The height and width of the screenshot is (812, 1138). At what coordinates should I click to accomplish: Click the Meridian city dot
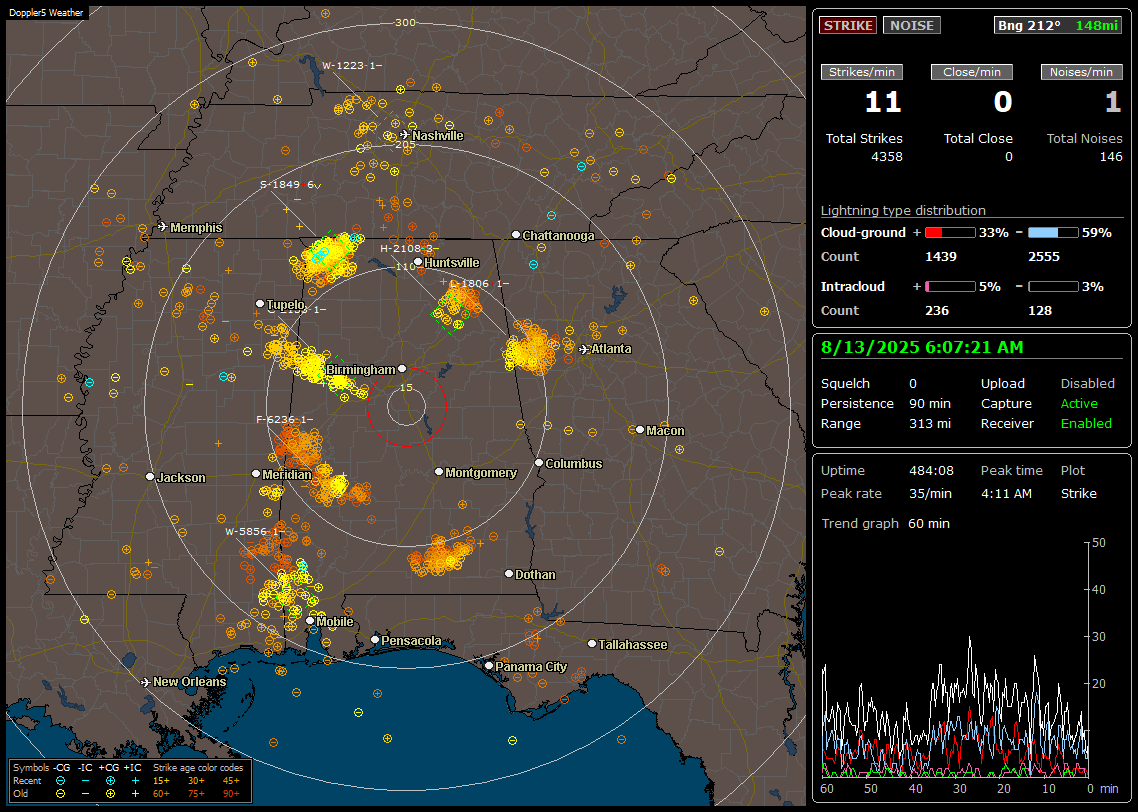[x=255, y=473]
